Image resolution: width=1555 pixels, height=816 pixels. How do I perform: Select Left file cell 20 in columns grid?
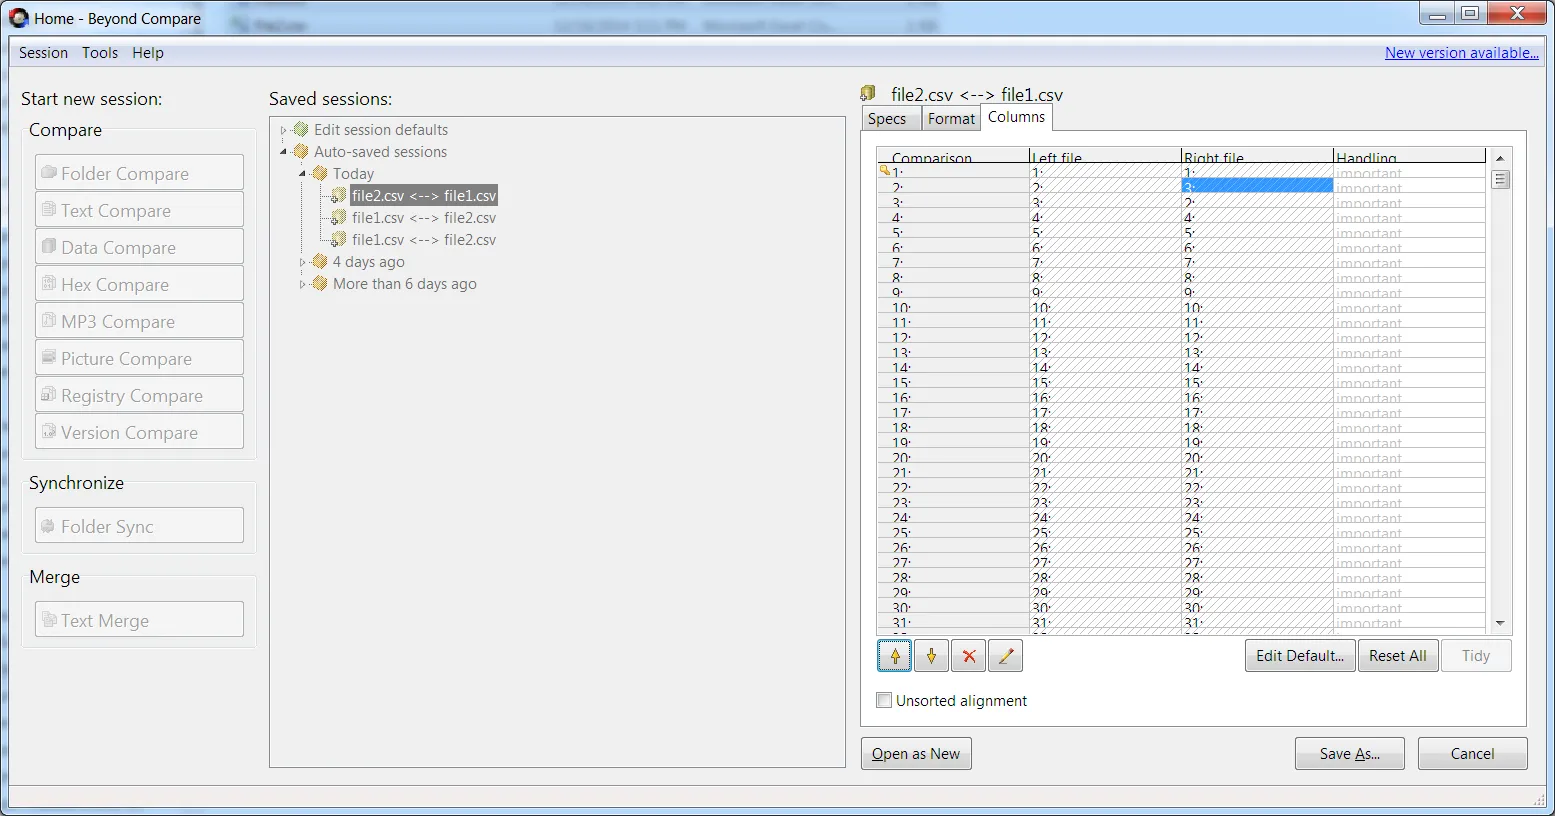click(x=1105, y=458)
